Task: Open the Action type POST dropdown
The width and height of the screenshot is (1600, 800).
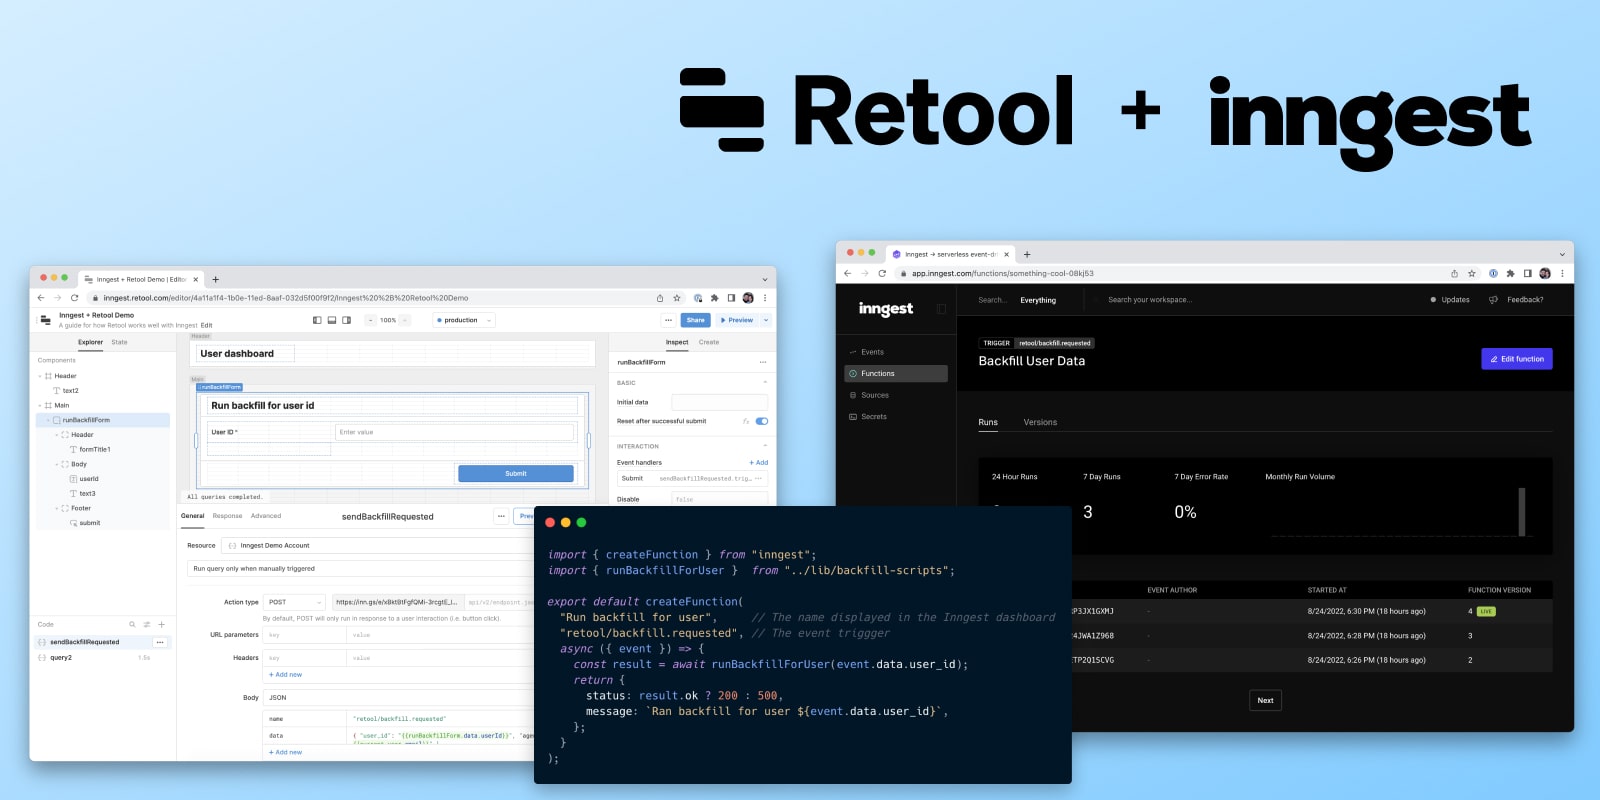Action: 295,602
